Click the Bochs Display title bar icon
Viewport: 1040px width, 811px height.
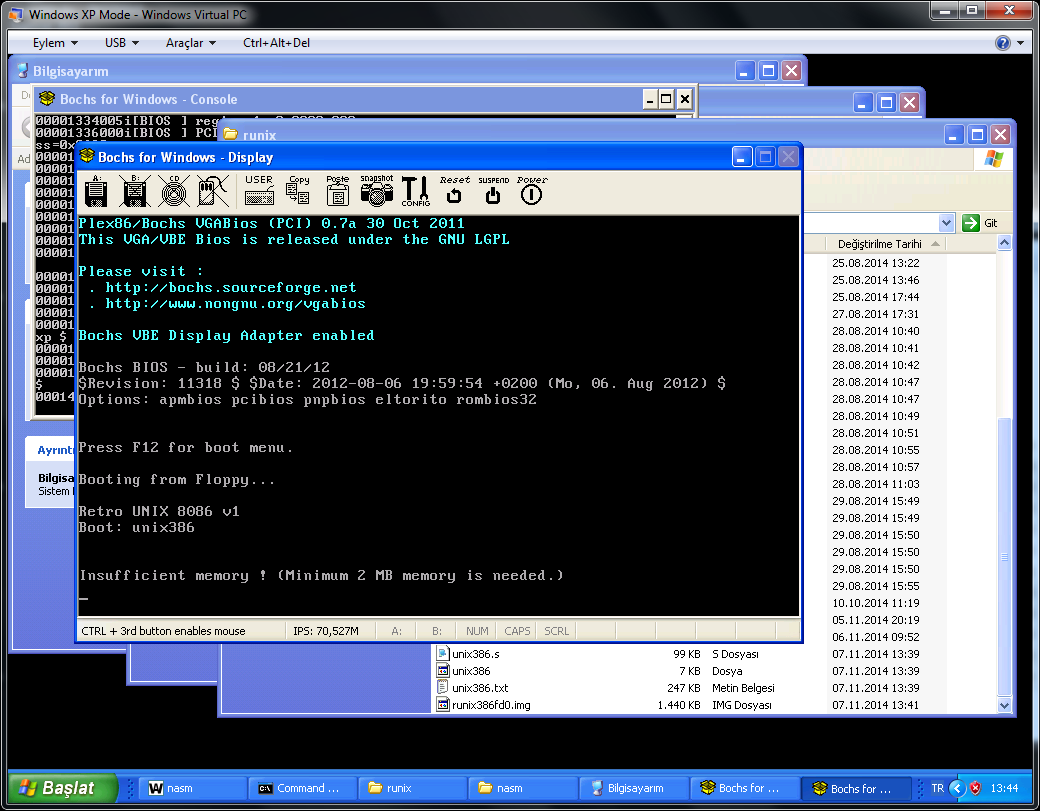pos(87,156)
